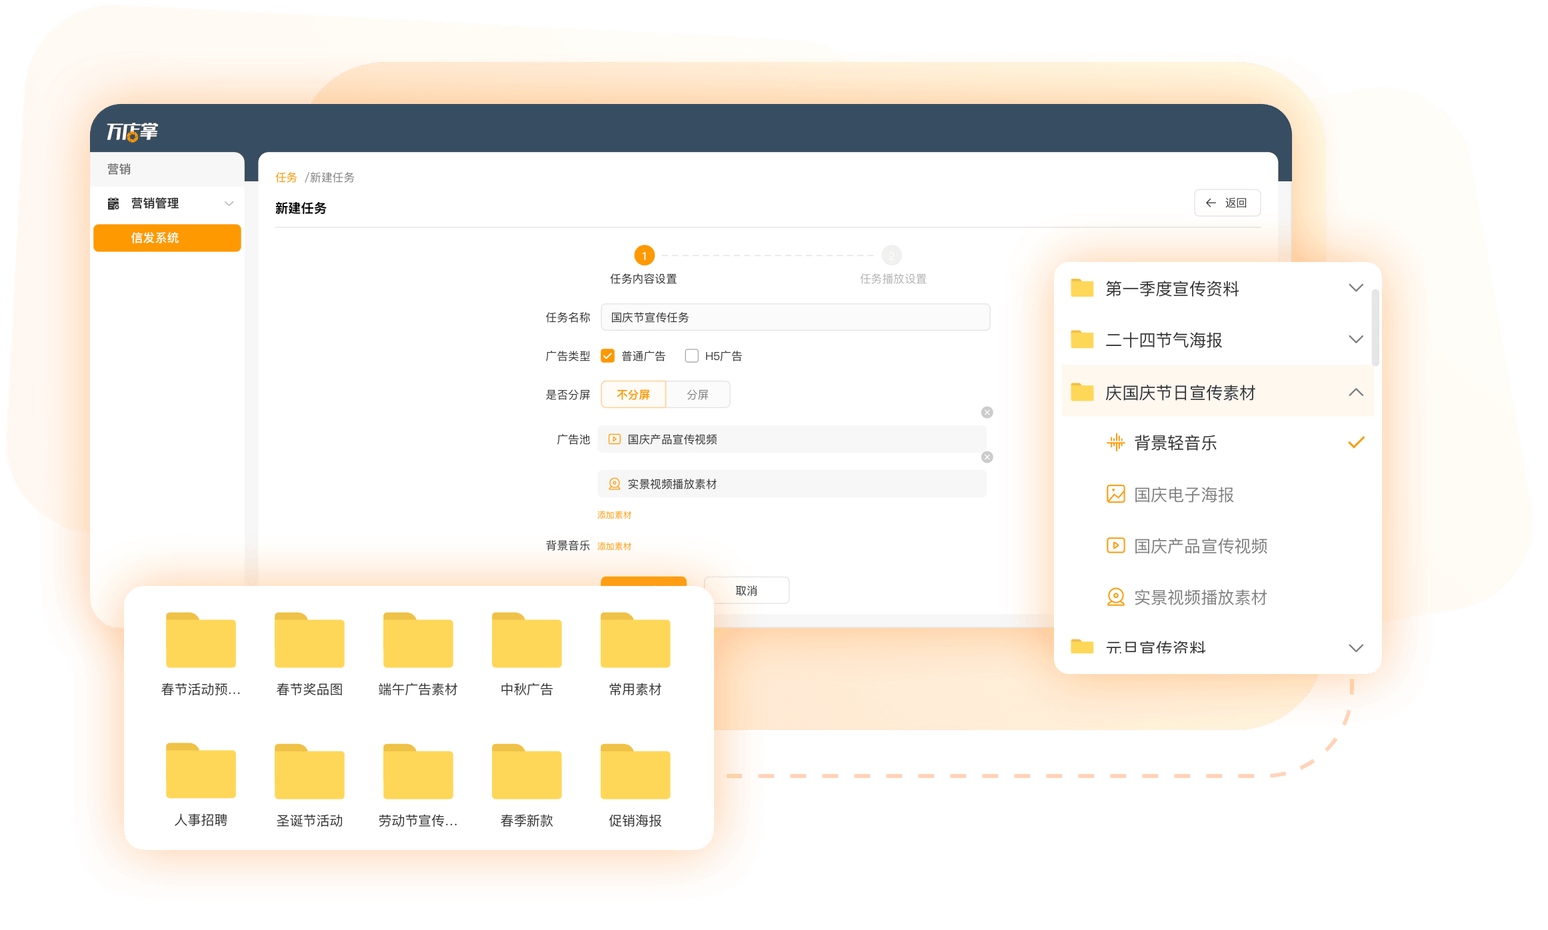Collapse the 庆国庆节日宣传素材 folder
Image resolution: width=1548 pixels, height=930 pixels.
(1356, 393)
